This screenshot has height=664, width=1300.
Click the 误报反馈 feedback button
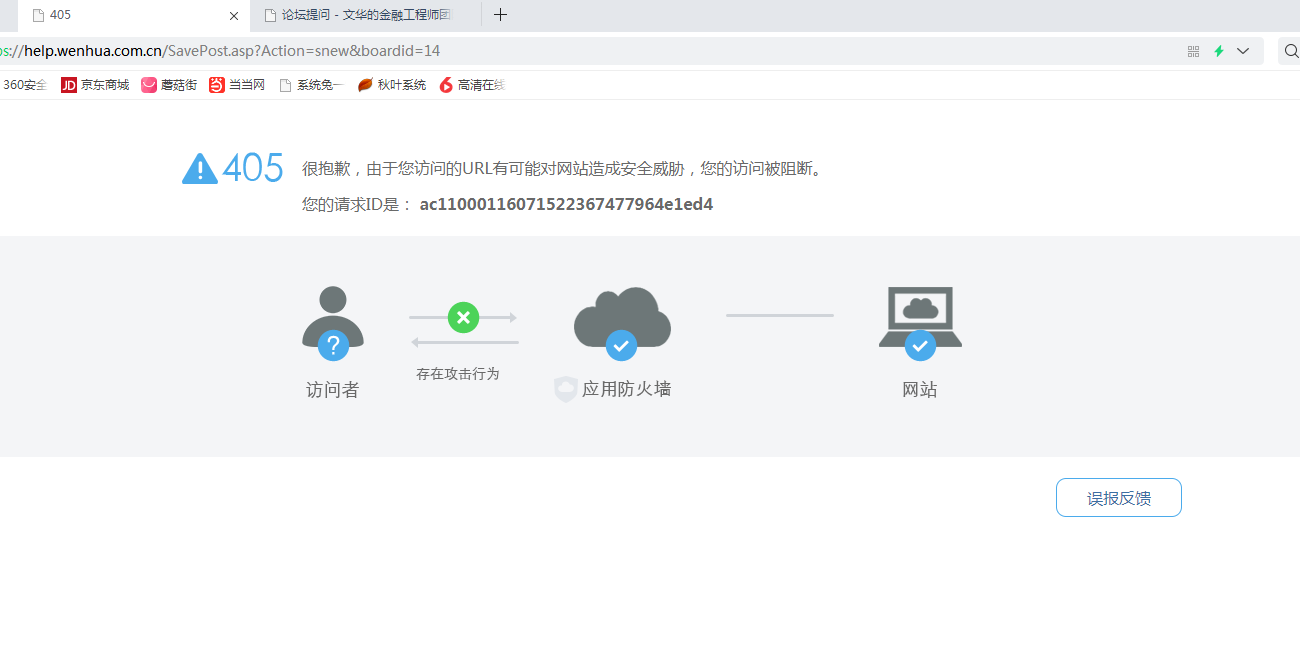1118,498
